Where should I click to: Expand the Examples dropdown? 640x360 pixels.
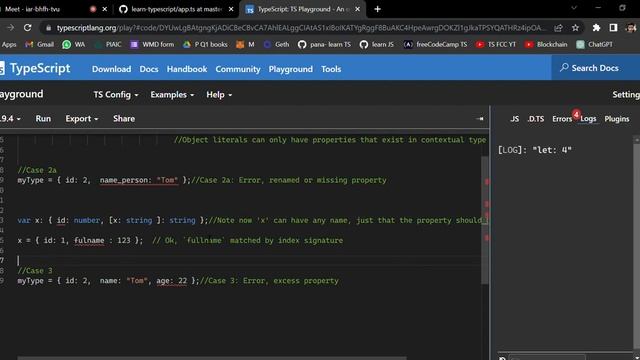172,95
